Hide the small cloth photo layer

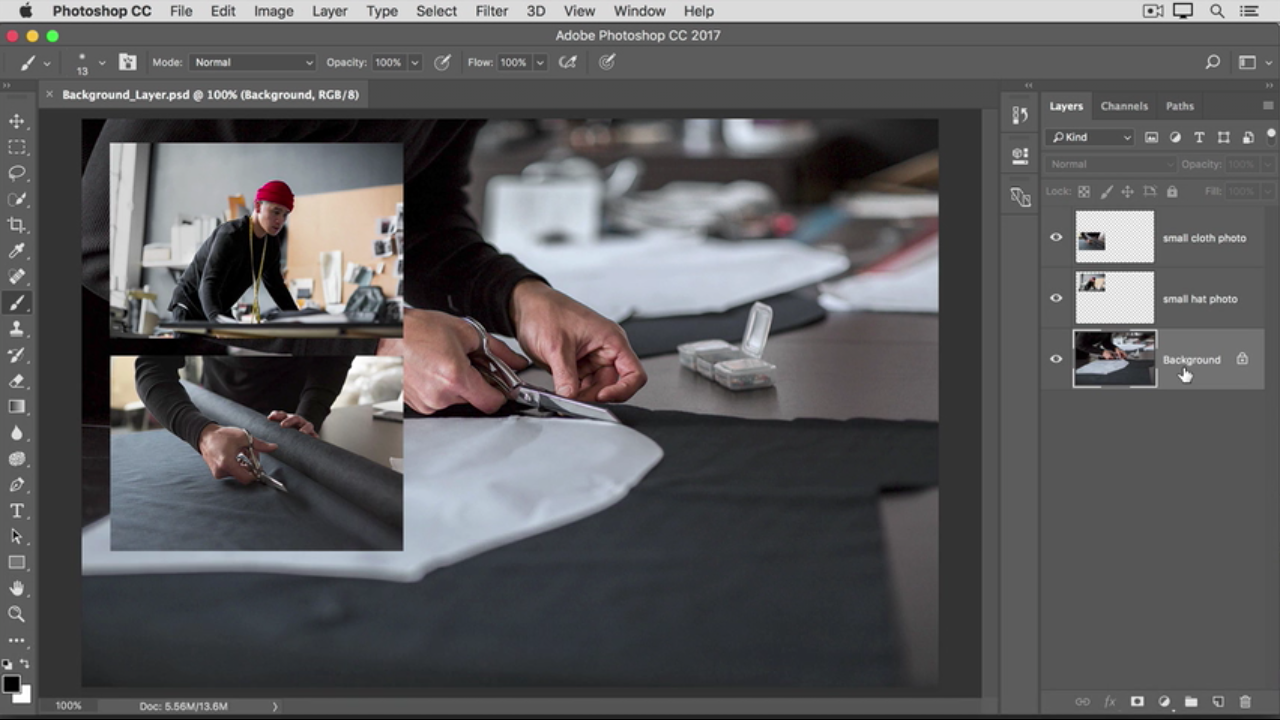(x=1056, y=238)
